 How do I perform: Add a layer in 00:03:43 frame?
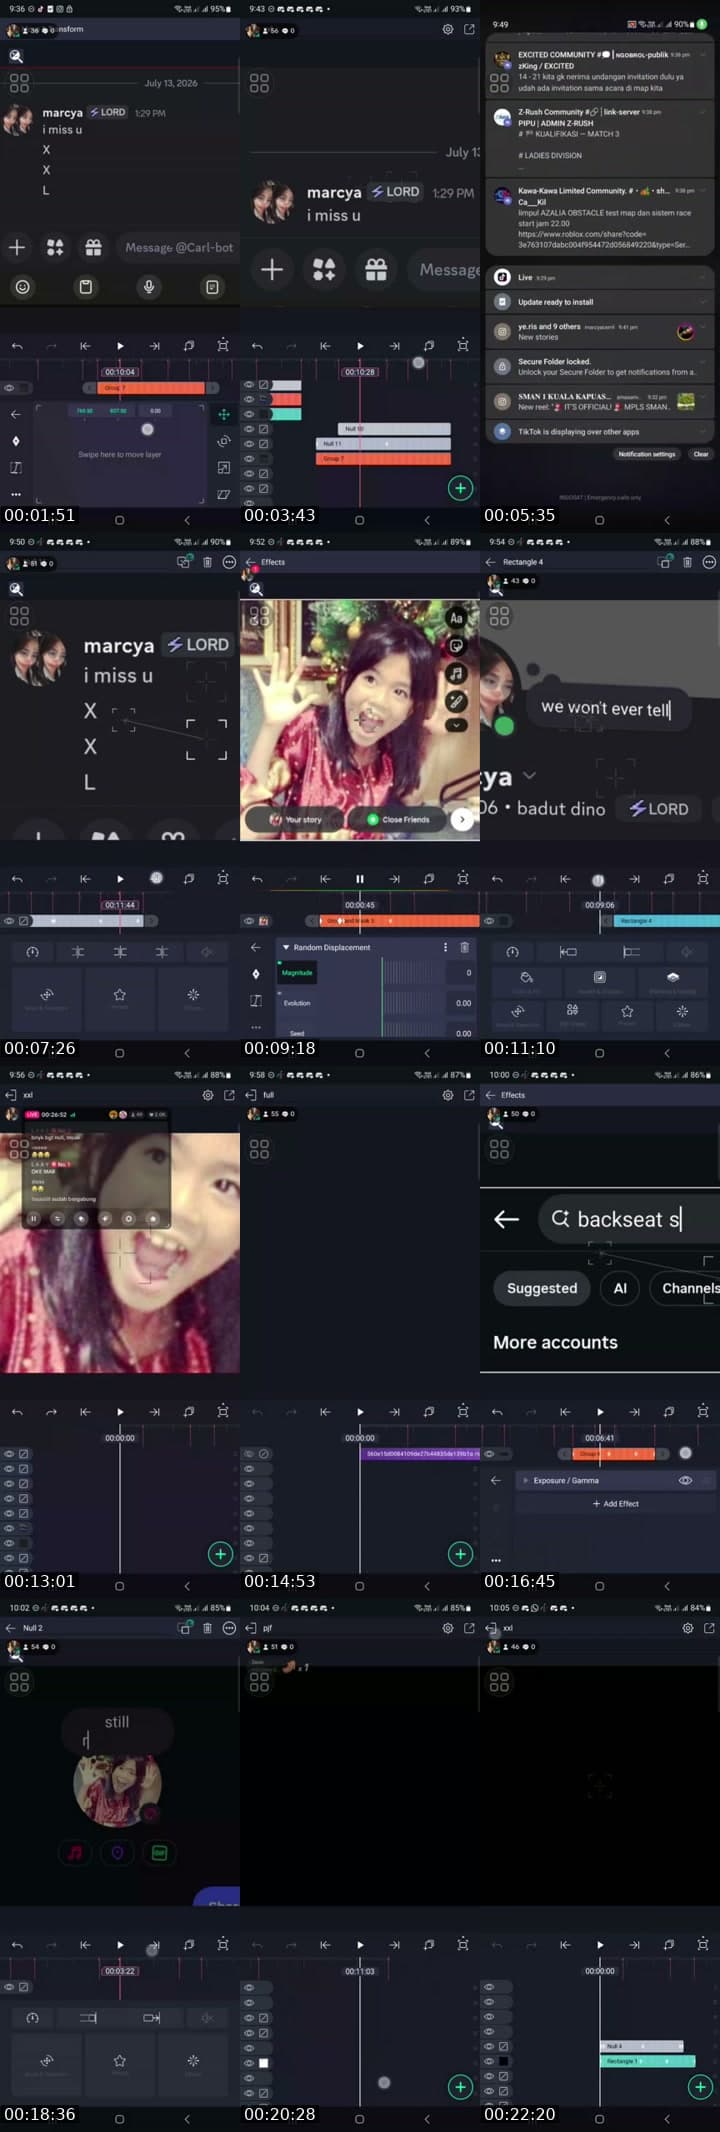point(460,488)
